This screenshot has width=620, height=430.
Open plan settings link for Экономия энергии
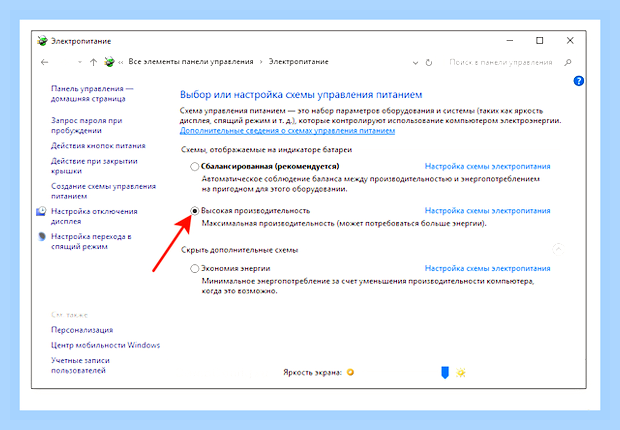click(488, 268)
